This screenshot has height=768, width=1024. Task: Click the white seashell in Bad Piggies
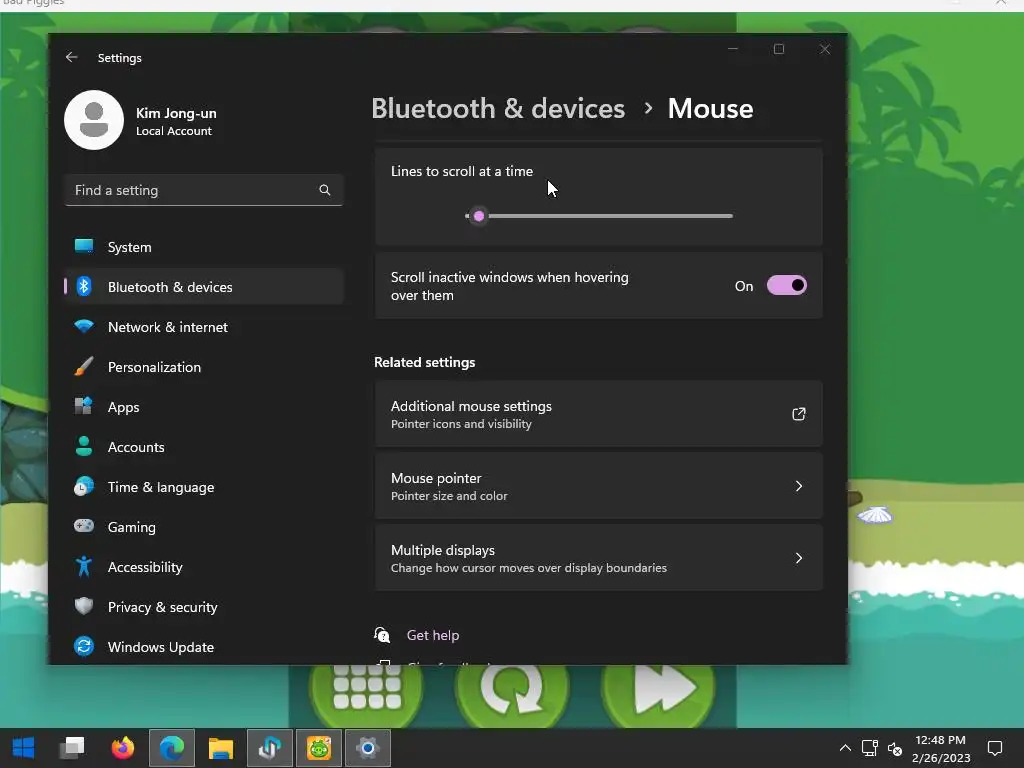[x=874, y=515]
